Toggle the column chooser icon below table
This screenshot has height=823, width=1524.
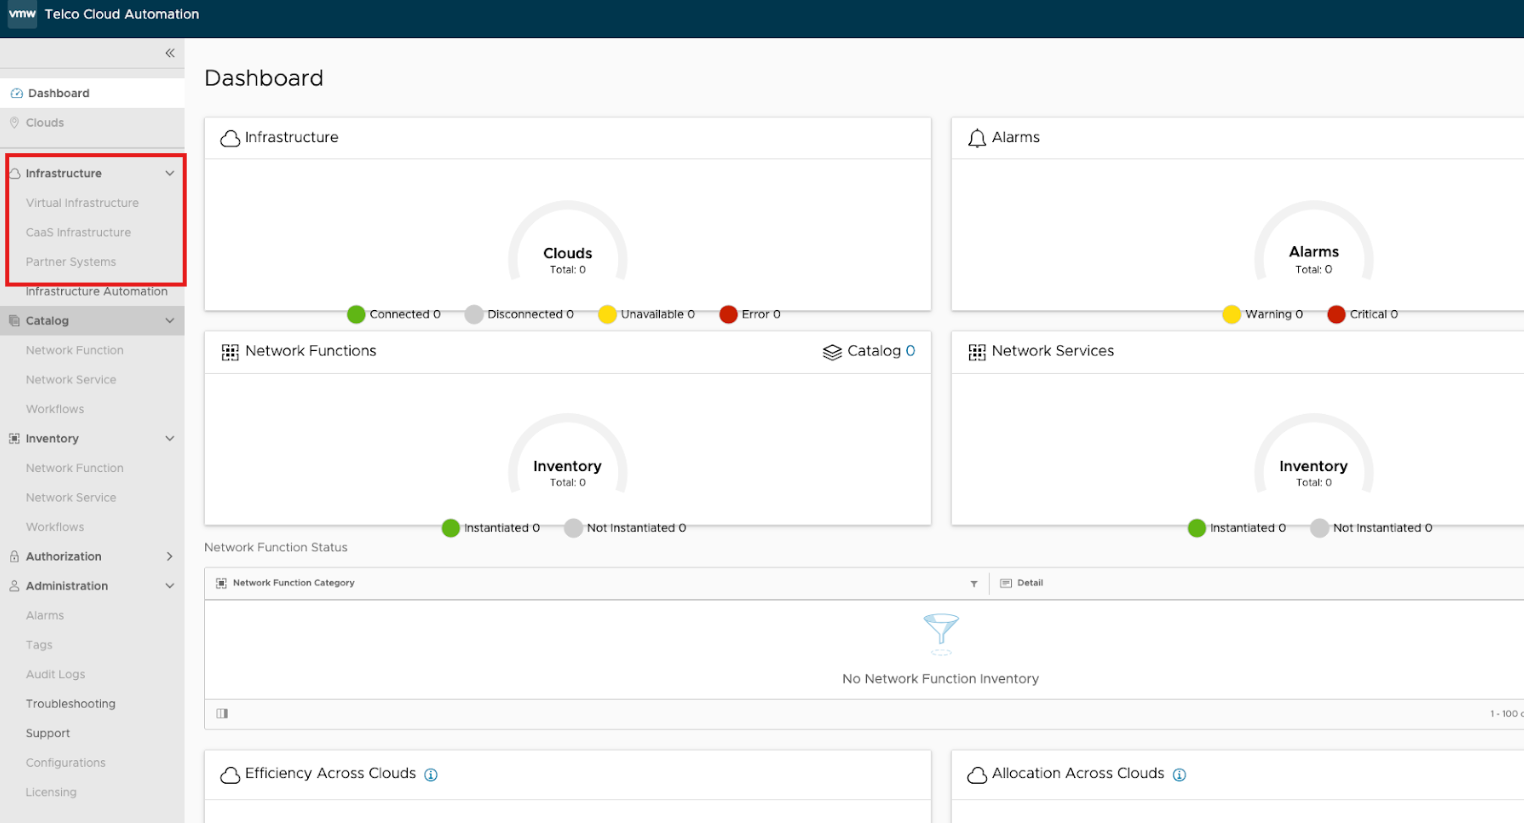point(222,714)
